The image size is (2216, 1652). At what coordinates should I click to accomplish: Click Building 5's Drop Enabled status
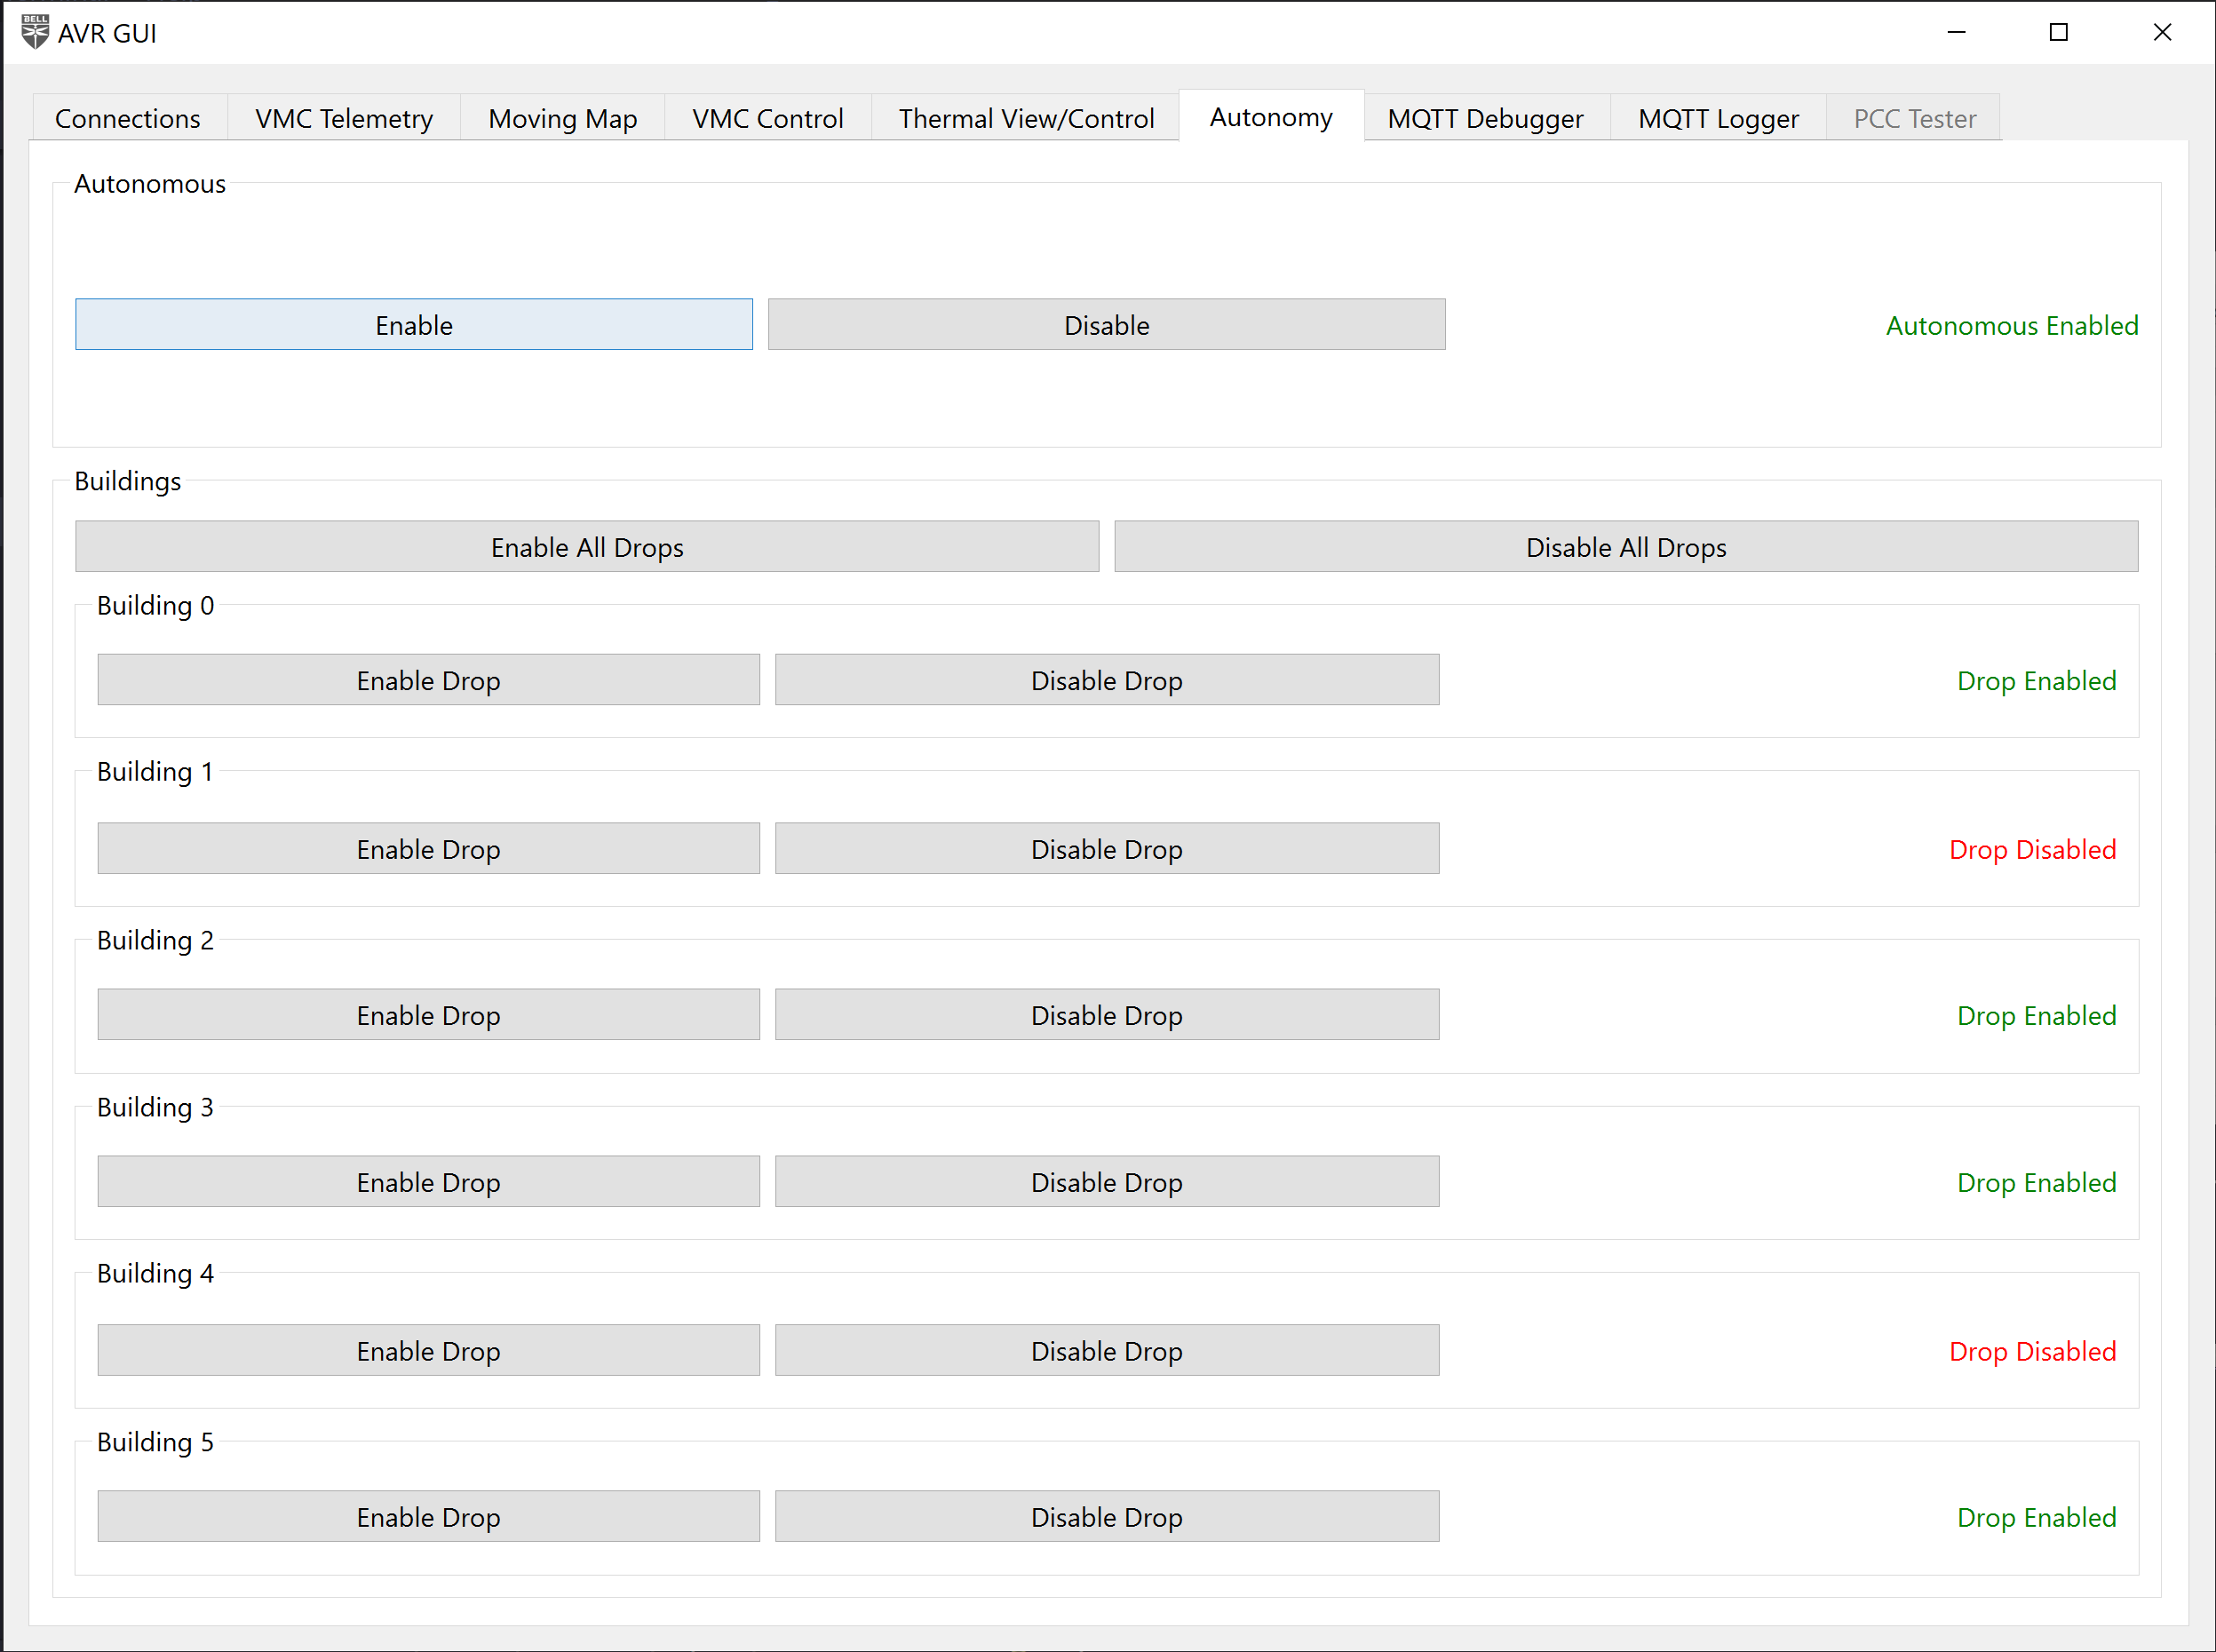pyautogui.click(x=2036, y=1518)
